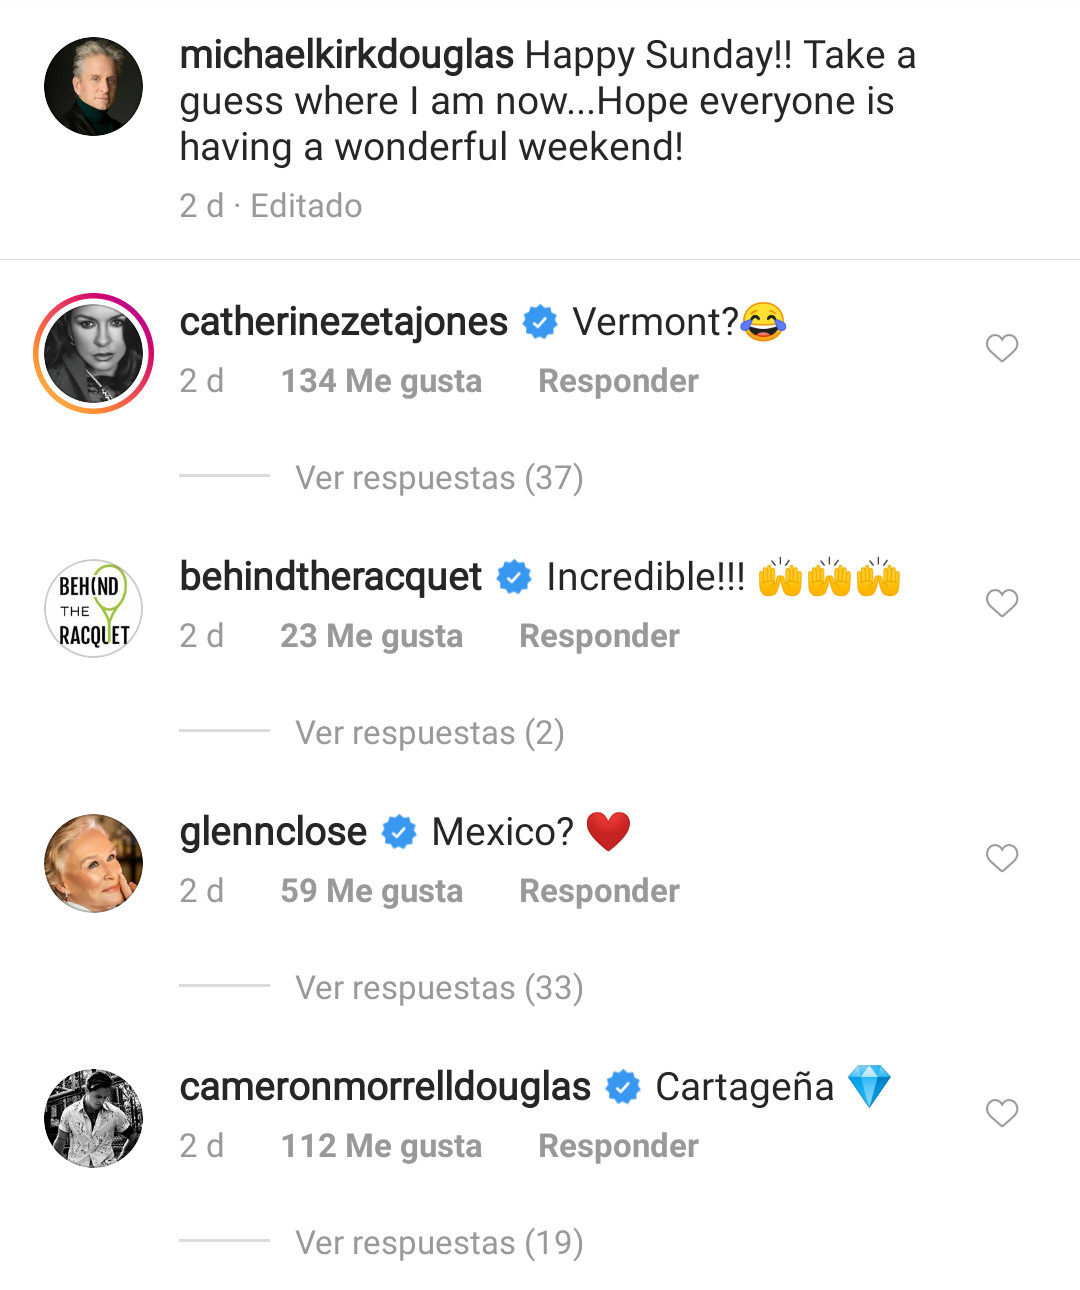Screen dimensions: 1080x1290
Task: Reply to catherinezetajones's comment
Action: (618, 381)
